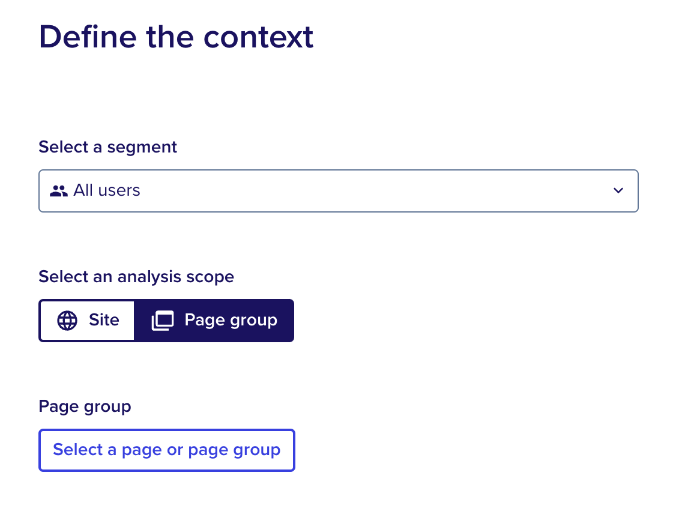Click the word "segment" in the field label
This screenshot has height=514, width=682.
click(142, 148)
